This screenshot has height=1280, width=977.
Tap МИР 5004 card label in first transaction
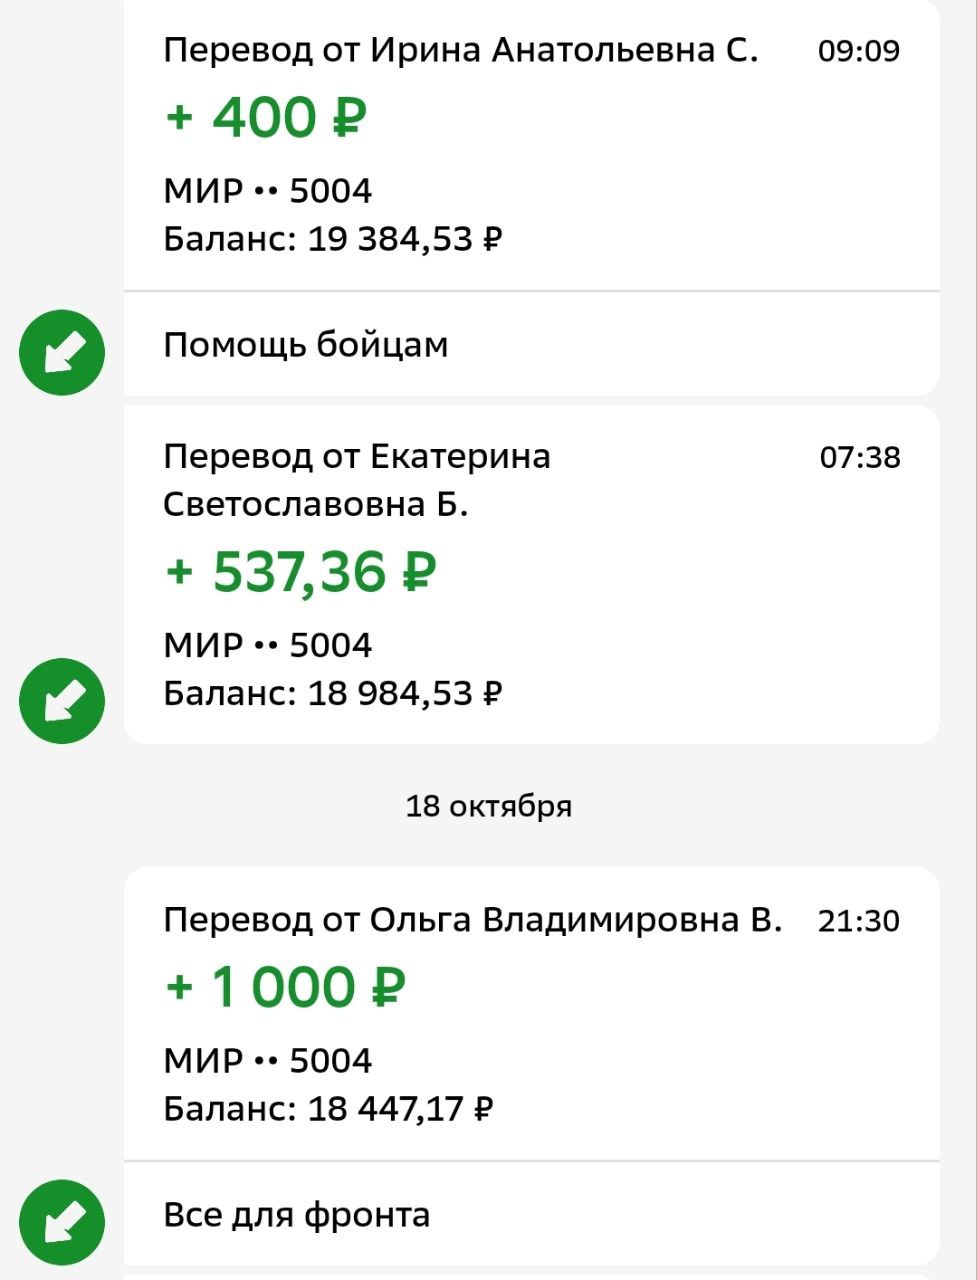pyautogui.click(x=268, y=191)
